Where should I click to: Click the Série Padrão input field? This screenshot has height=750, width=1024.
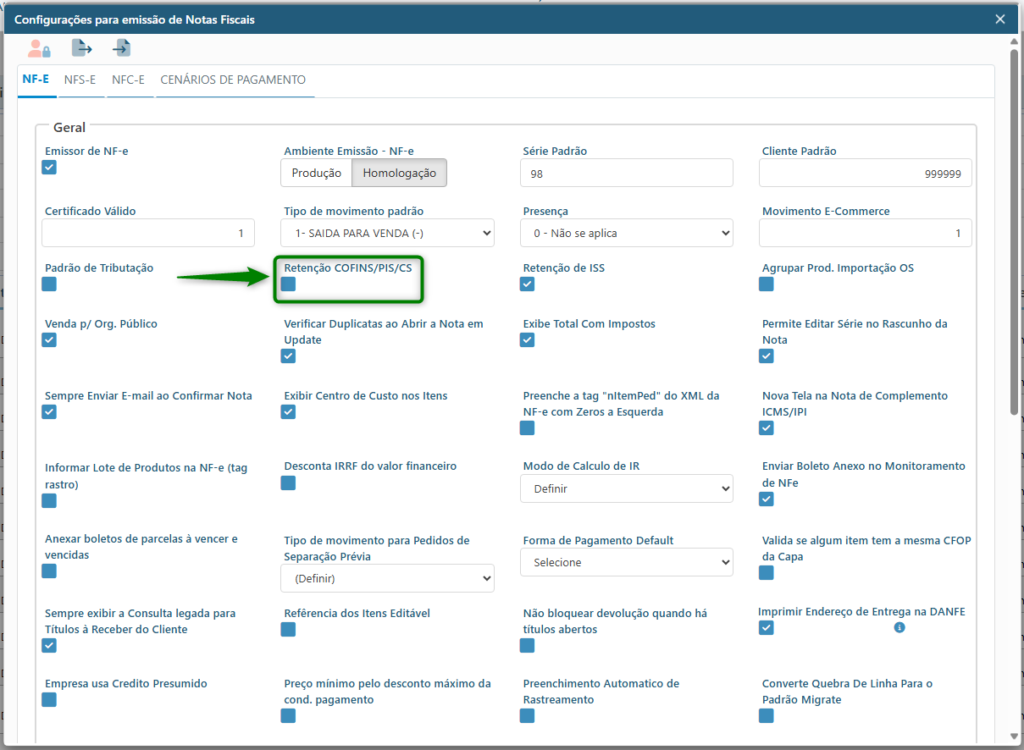[627, 173]
